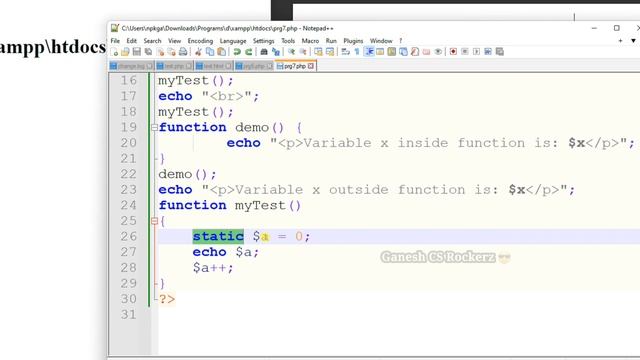This screenshot has width=640, height=360.
Task: Click the Save All toolbar icon
Action: (x=148, y=52)
